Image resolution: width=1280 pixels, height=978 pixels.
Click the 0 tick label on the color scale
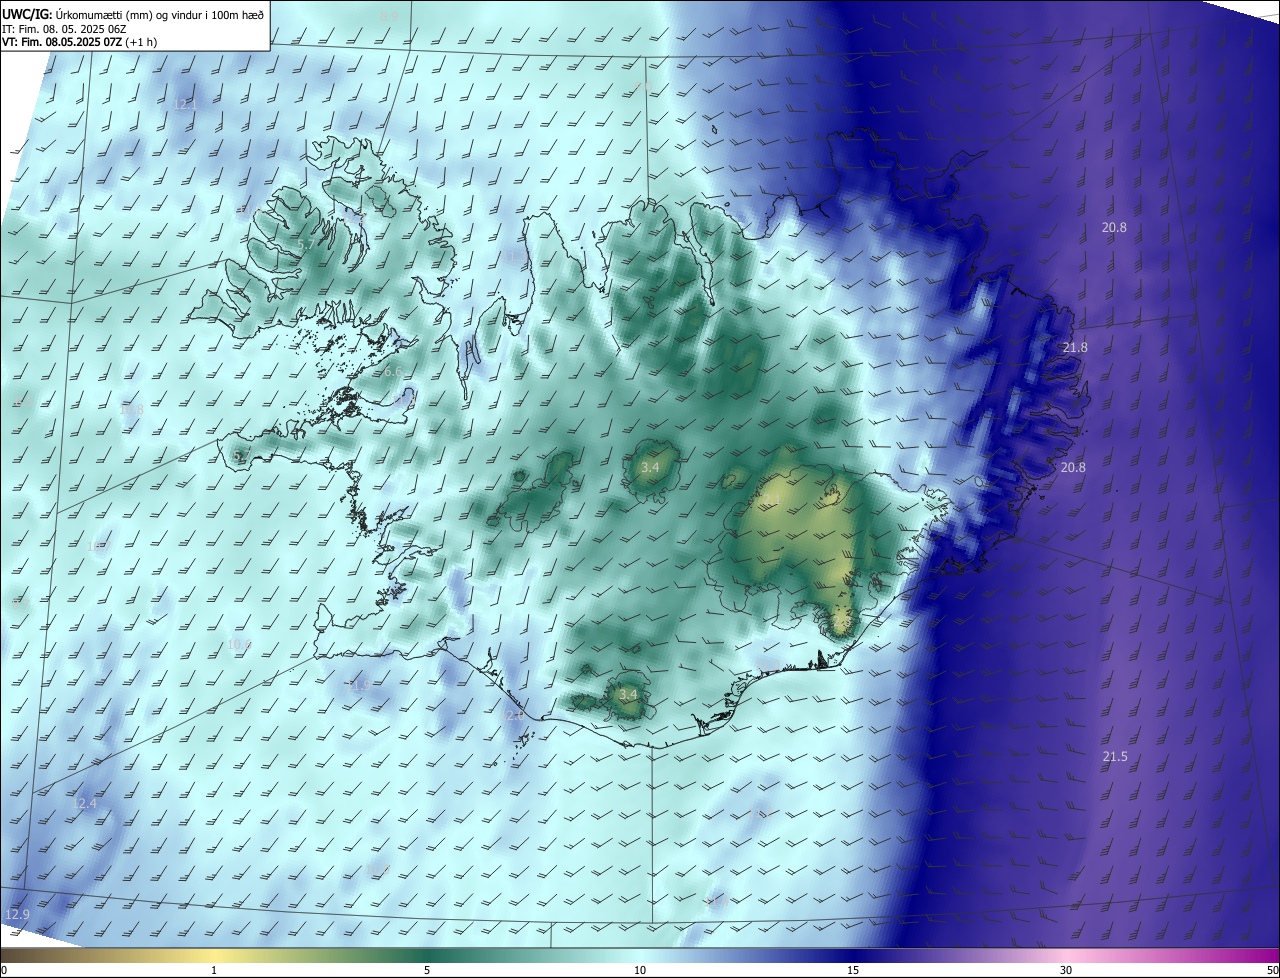click(x=4, y=970)
